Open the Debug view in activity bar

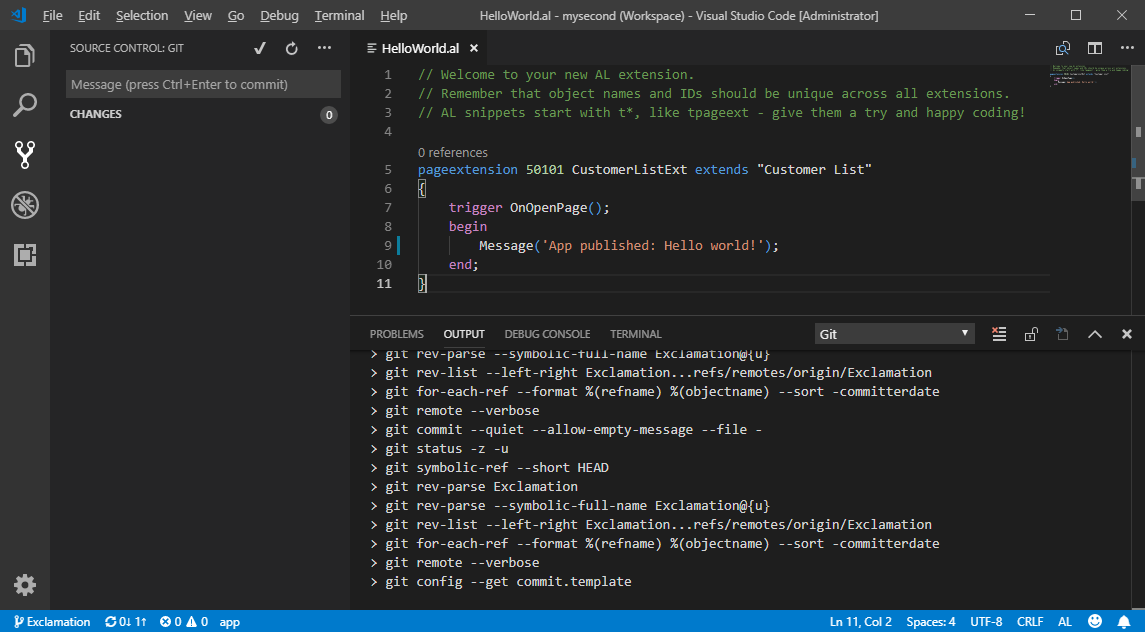tap(25, 205)
